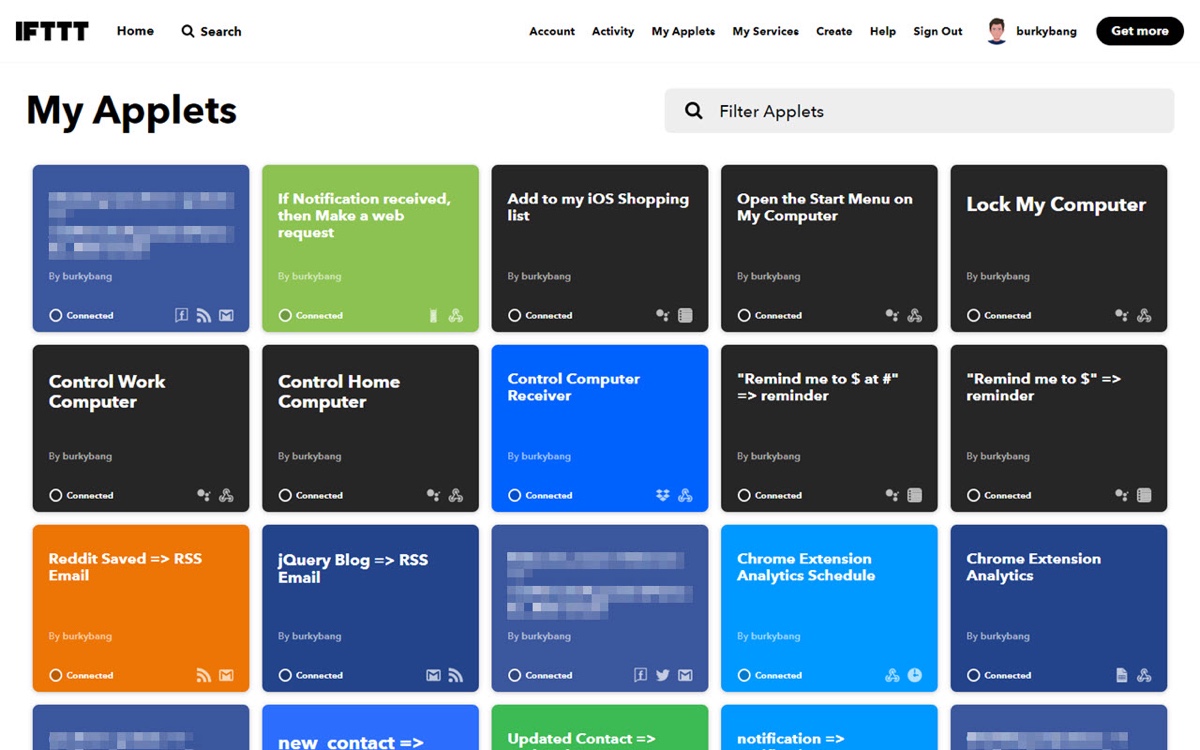Click the Google Assistant icon on Control Work Computer
This screenshot has width=1200, height=750.
204,495
